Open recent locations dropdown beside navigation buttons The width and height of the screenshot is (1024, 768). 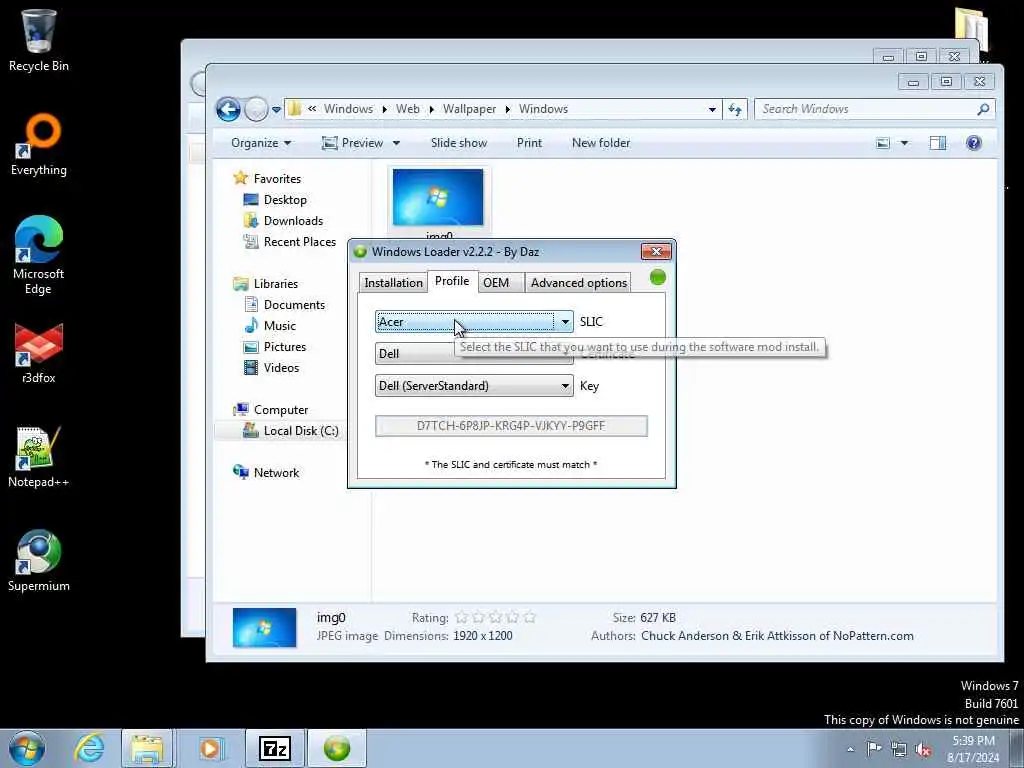click(276, 110)
